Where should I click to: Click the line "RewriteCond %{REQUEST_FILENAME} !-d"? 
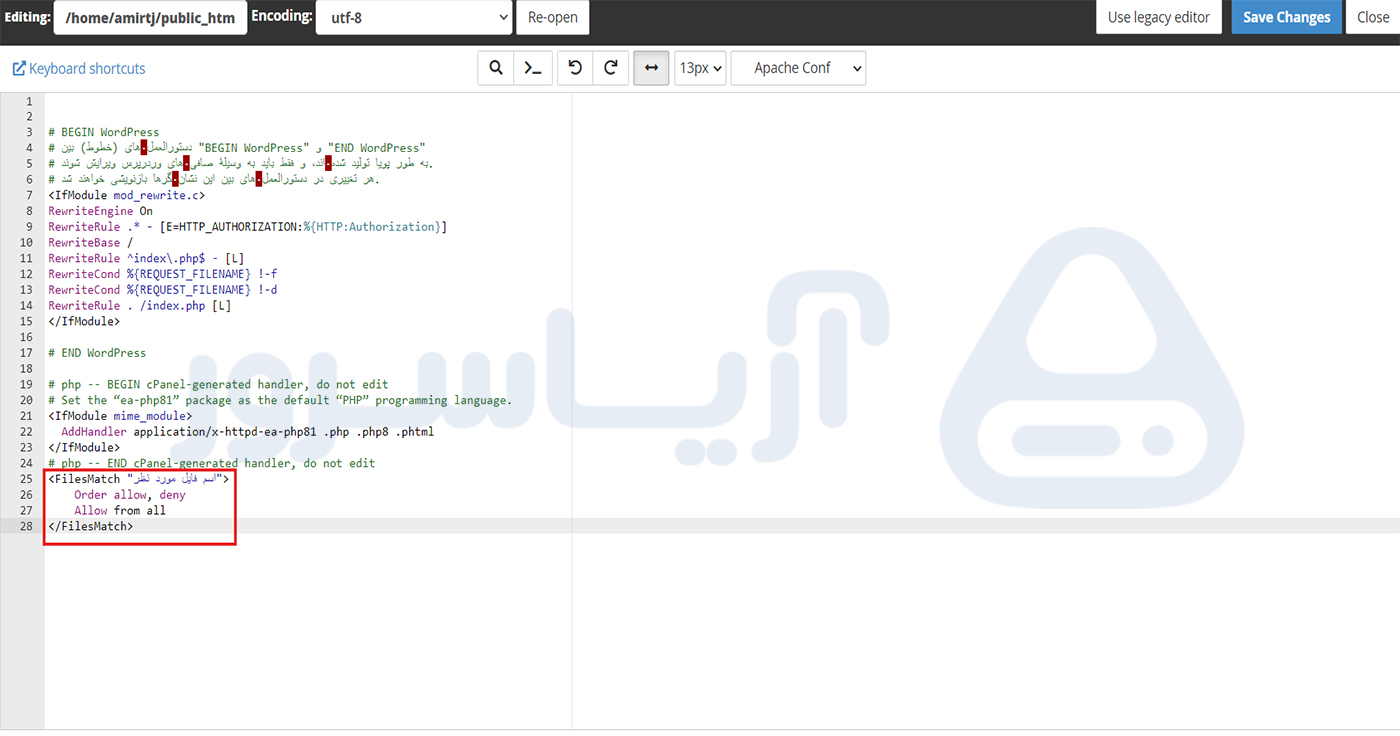[x=163, y=290]
